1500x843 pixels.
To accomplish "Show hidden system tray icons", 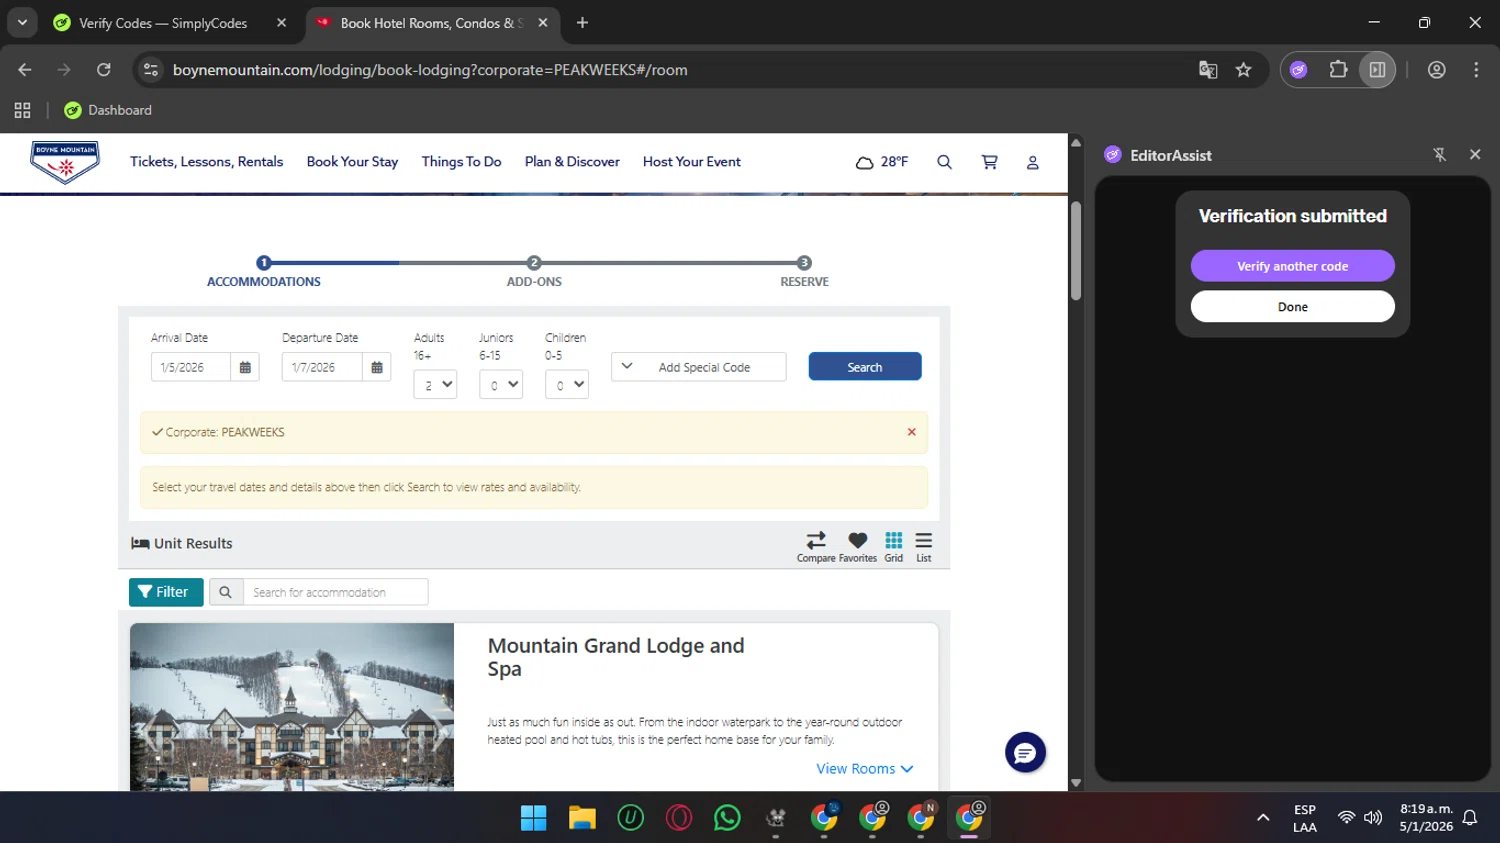I will (x=1263, y=818).
